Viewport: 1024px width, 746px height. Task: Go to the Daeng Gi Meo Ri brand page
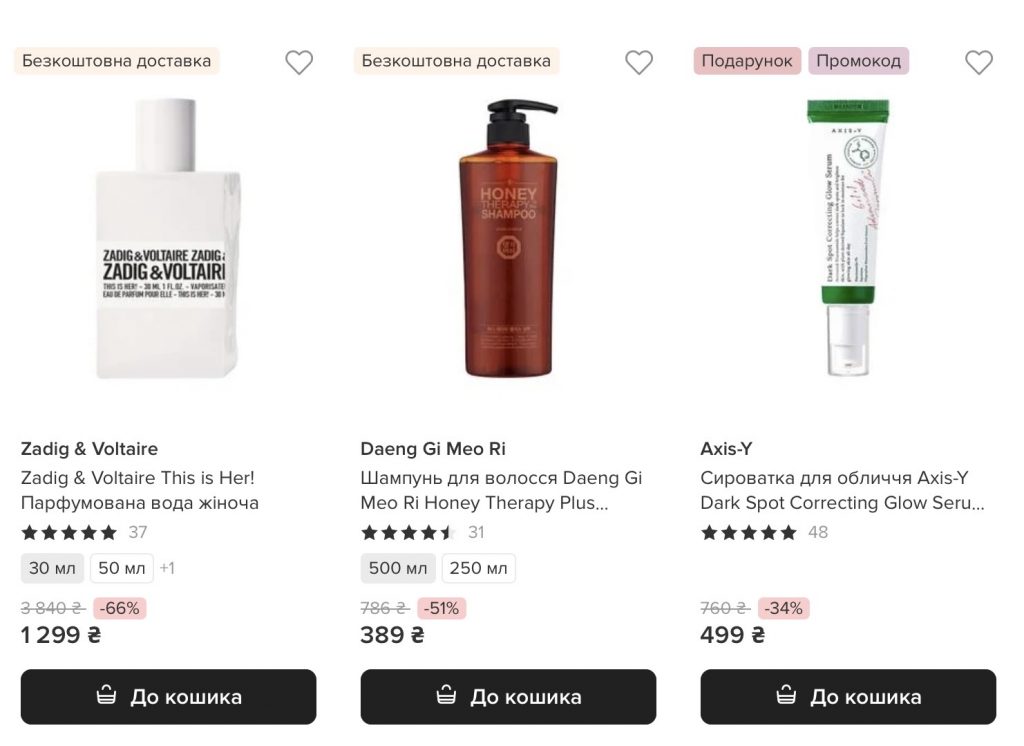coord(433,449)
